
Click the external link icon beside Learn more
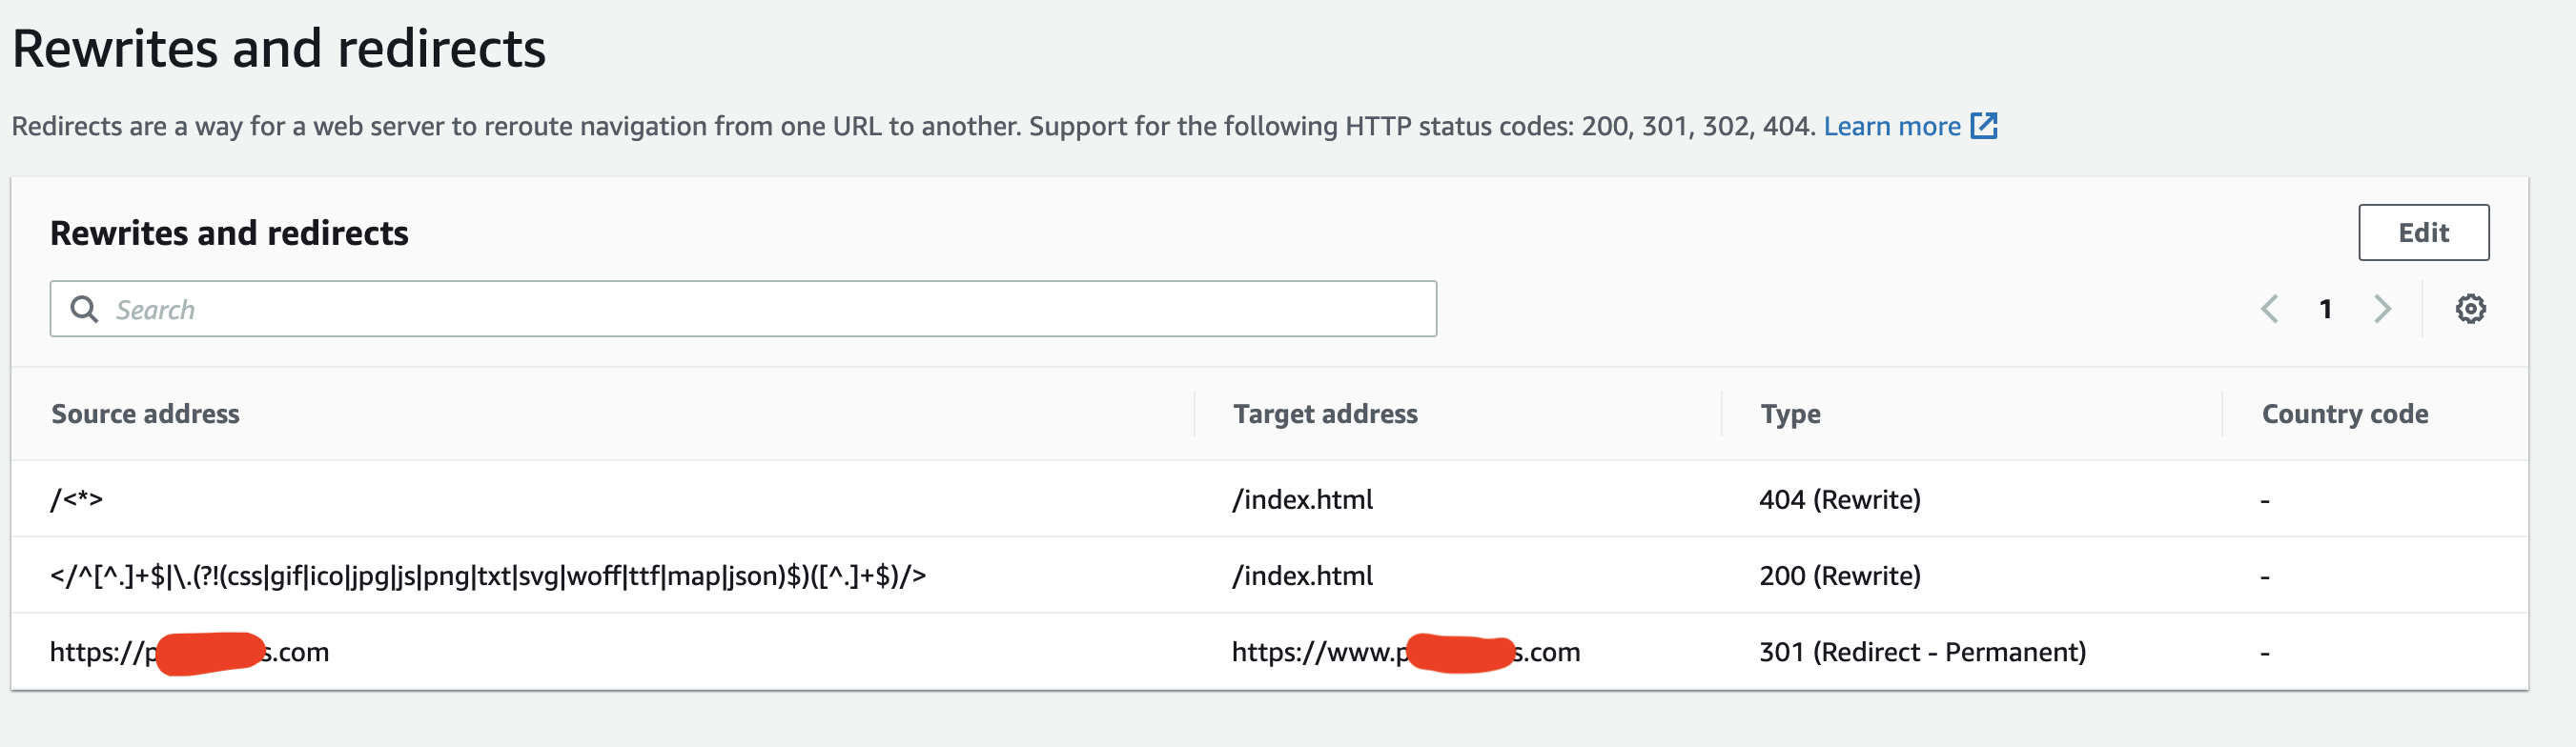pos(1986,125)
